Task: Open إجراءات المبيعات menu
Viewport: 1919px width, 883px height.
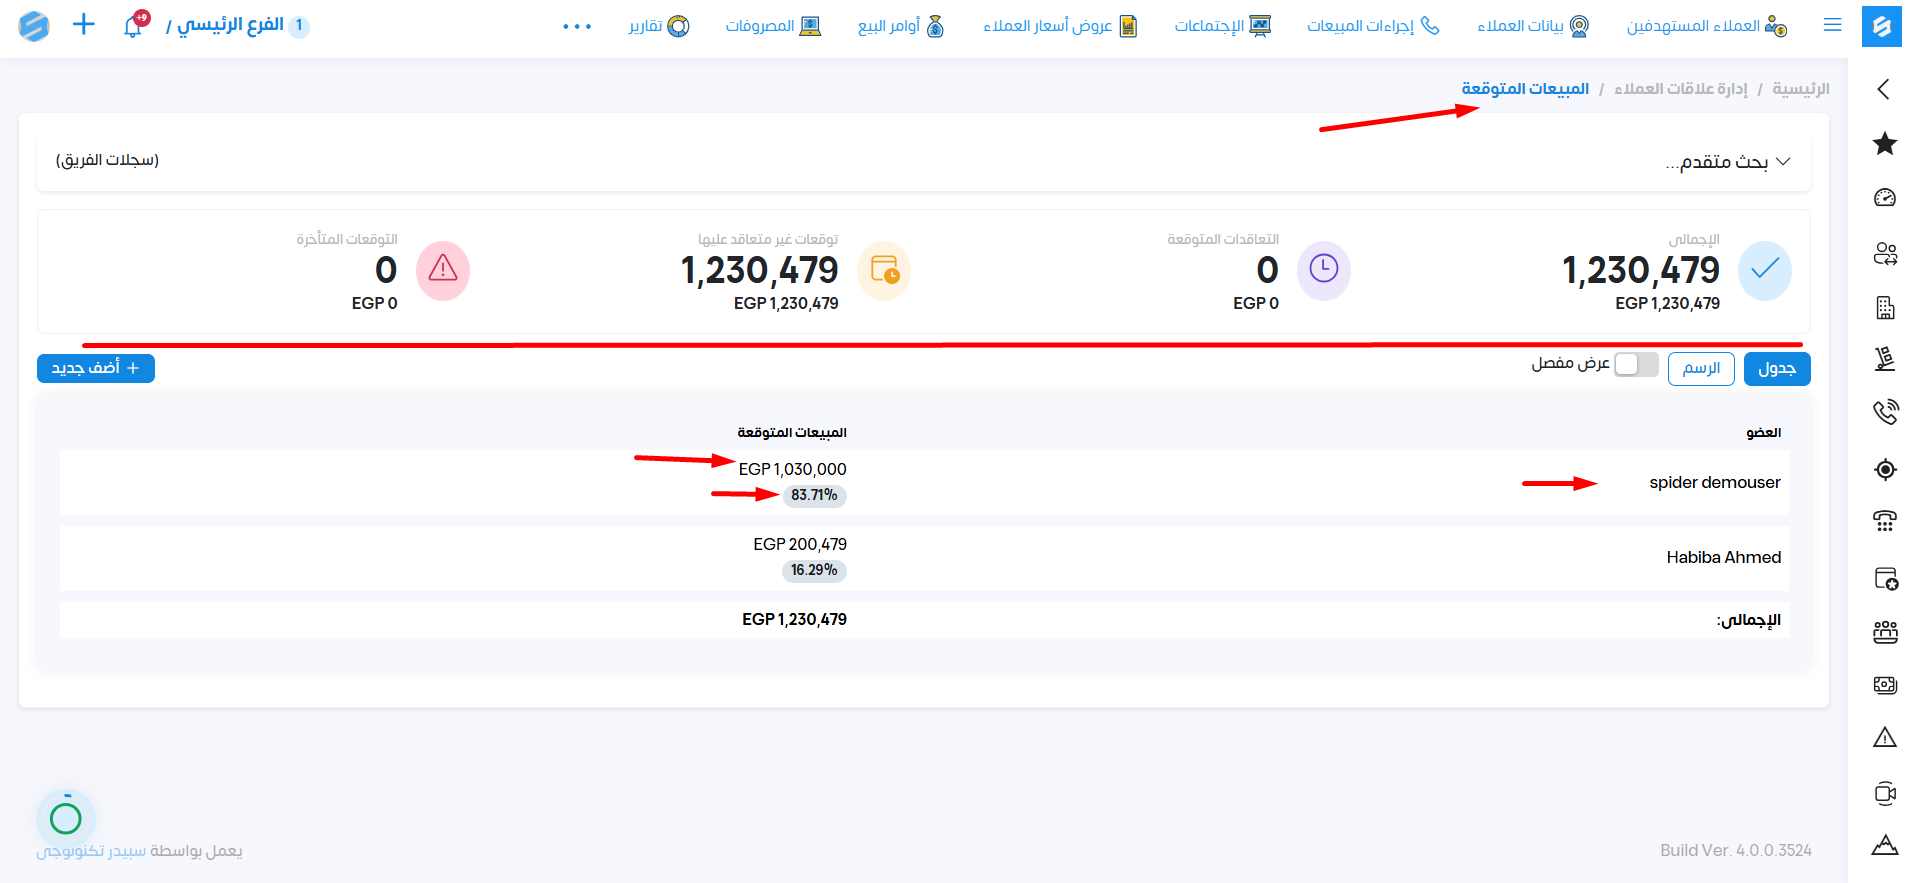Action: pyautogui.click(x=1373, y=26)
